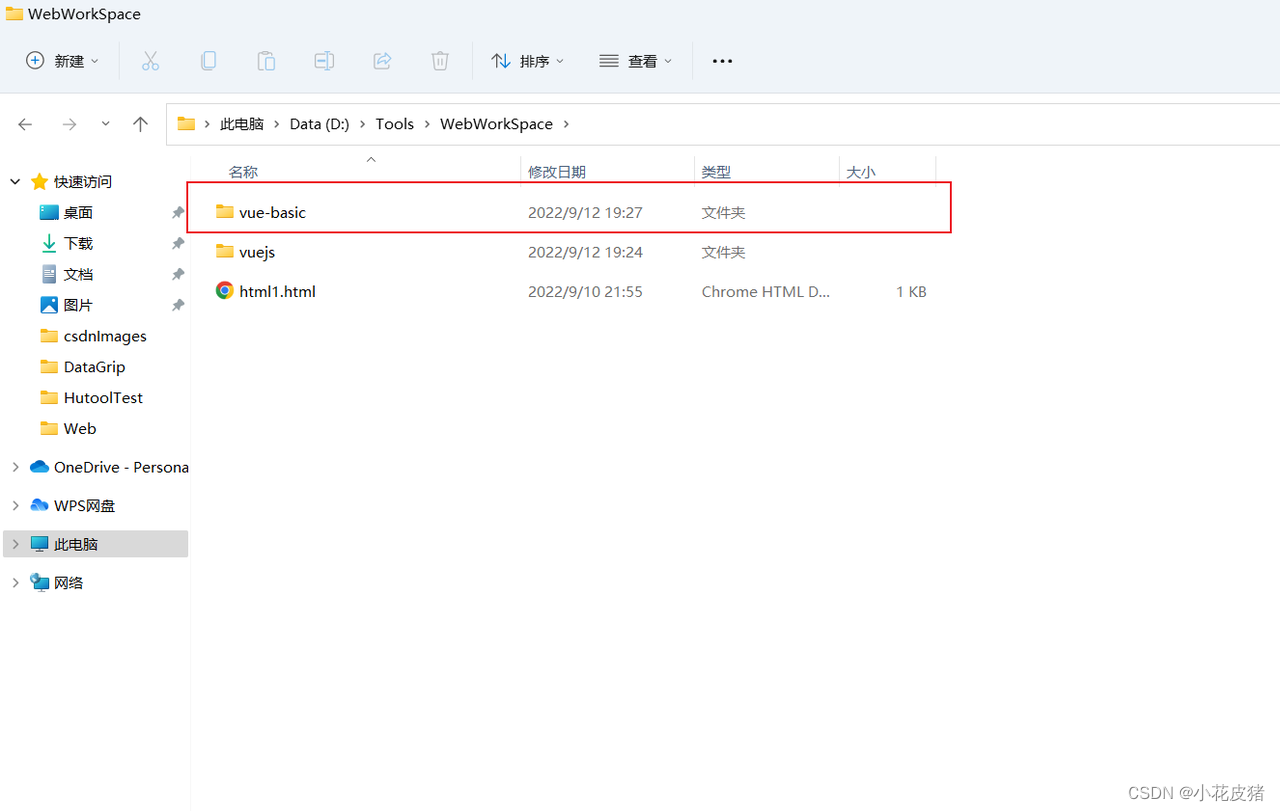
Task: Go forward with the right arrow
Action: pyautogui.click(x=69, y=124)
